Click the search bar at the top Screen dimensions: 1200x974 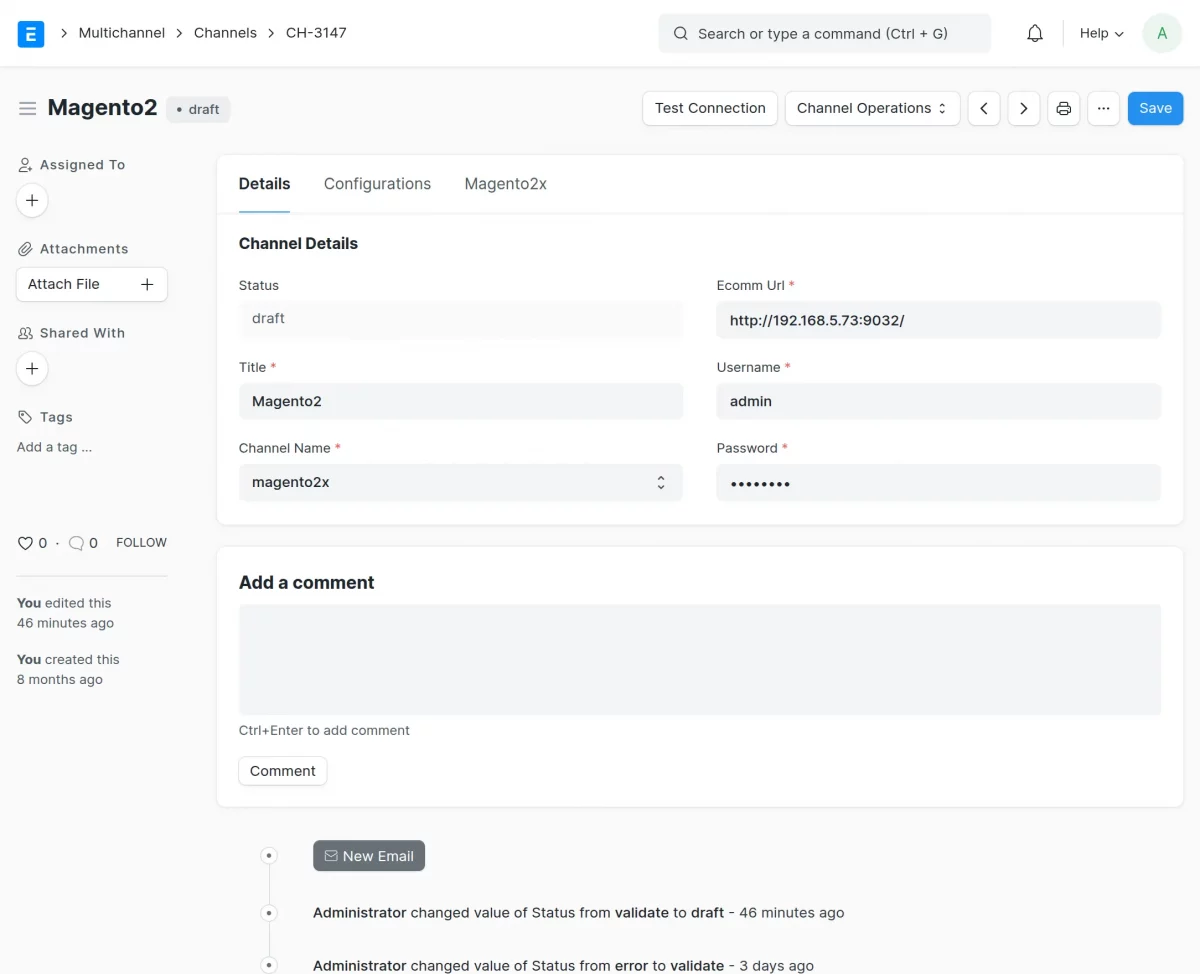pyautogui.click(x=824, y=33)
